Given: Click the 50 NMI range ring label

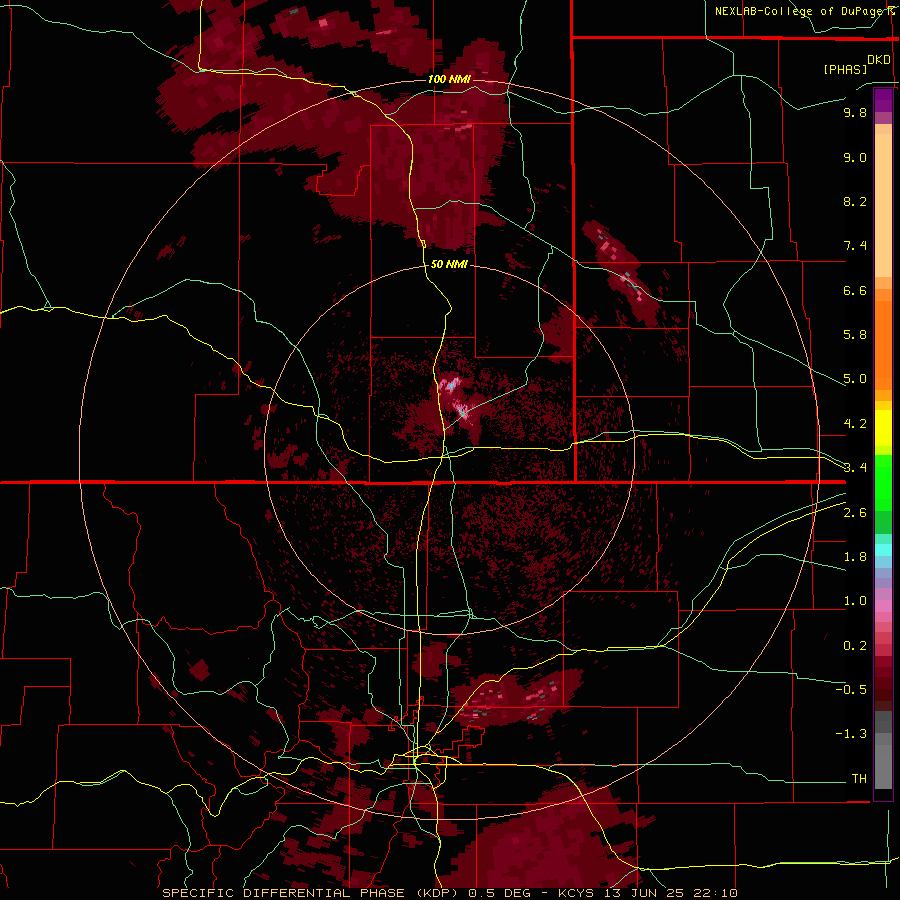Looking at the screenshot, I should tap(449, 265).
